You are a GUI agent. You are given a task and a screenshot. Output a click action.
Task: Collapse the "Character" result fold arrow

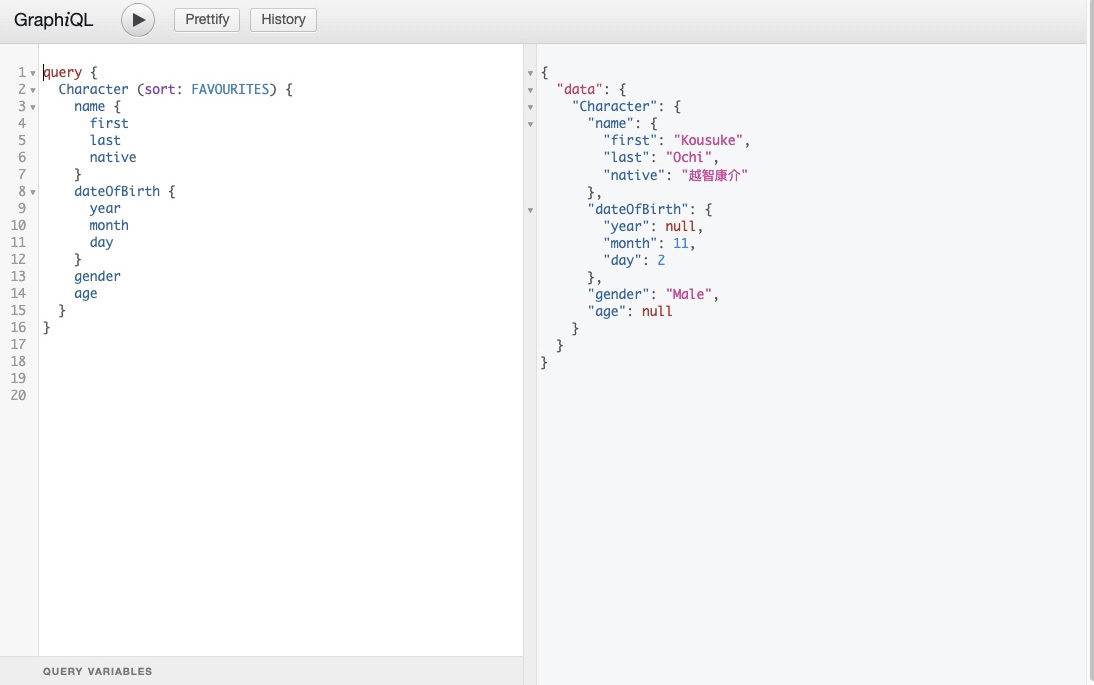pos(530,107)
